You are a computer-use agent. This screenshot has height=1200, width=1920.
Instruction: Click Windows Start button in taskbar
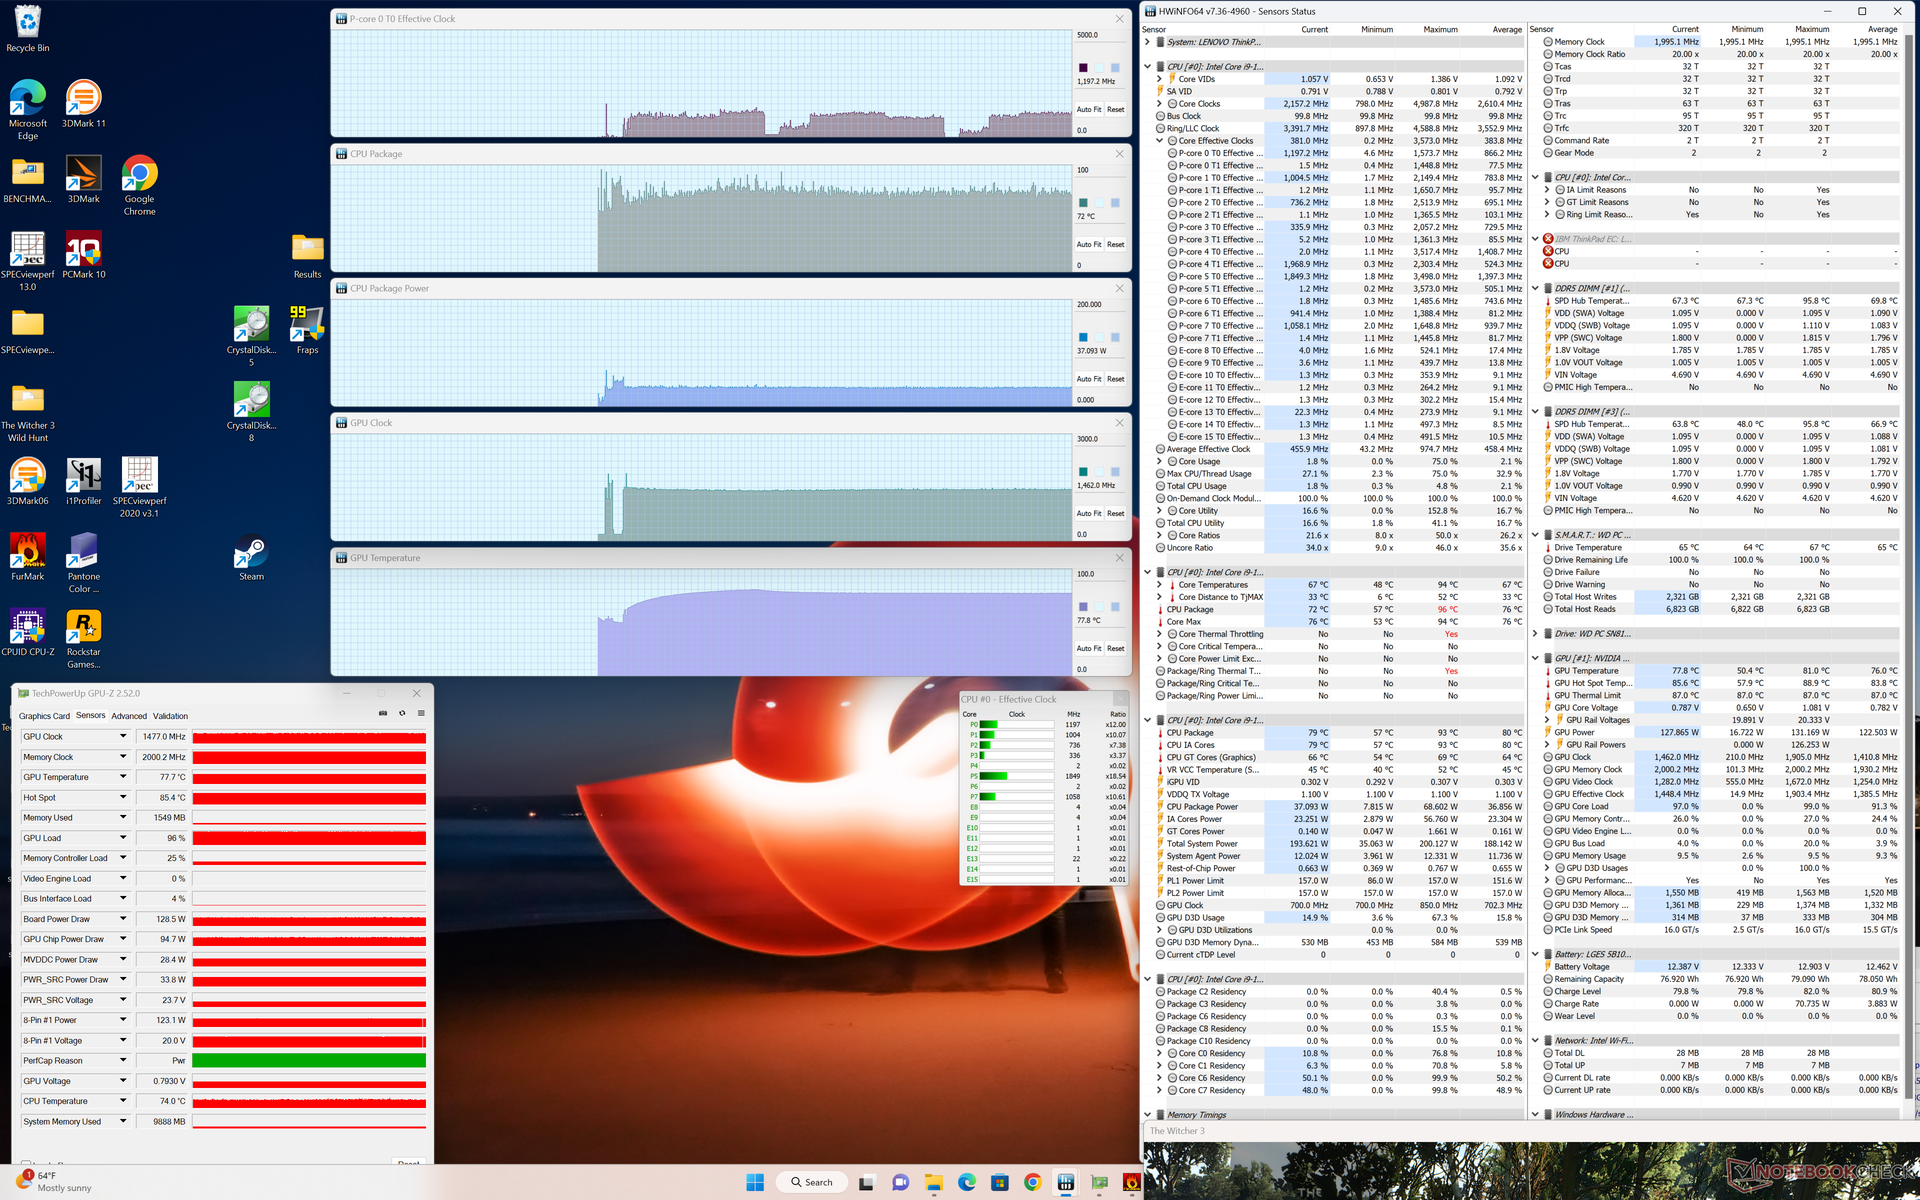click(x=755, y=1182)
